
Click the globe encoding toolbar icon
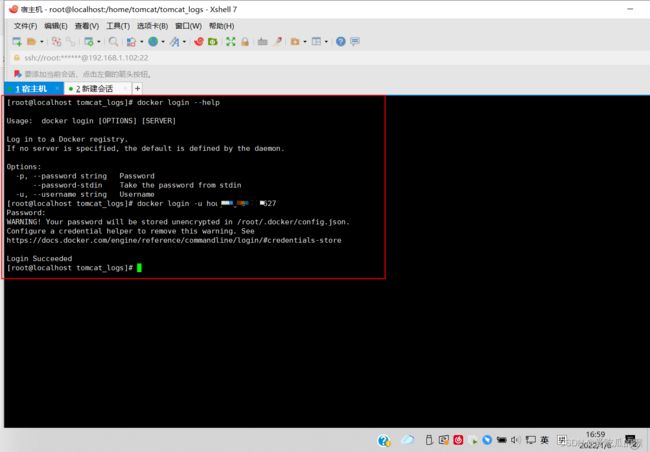tap(153, 41)
